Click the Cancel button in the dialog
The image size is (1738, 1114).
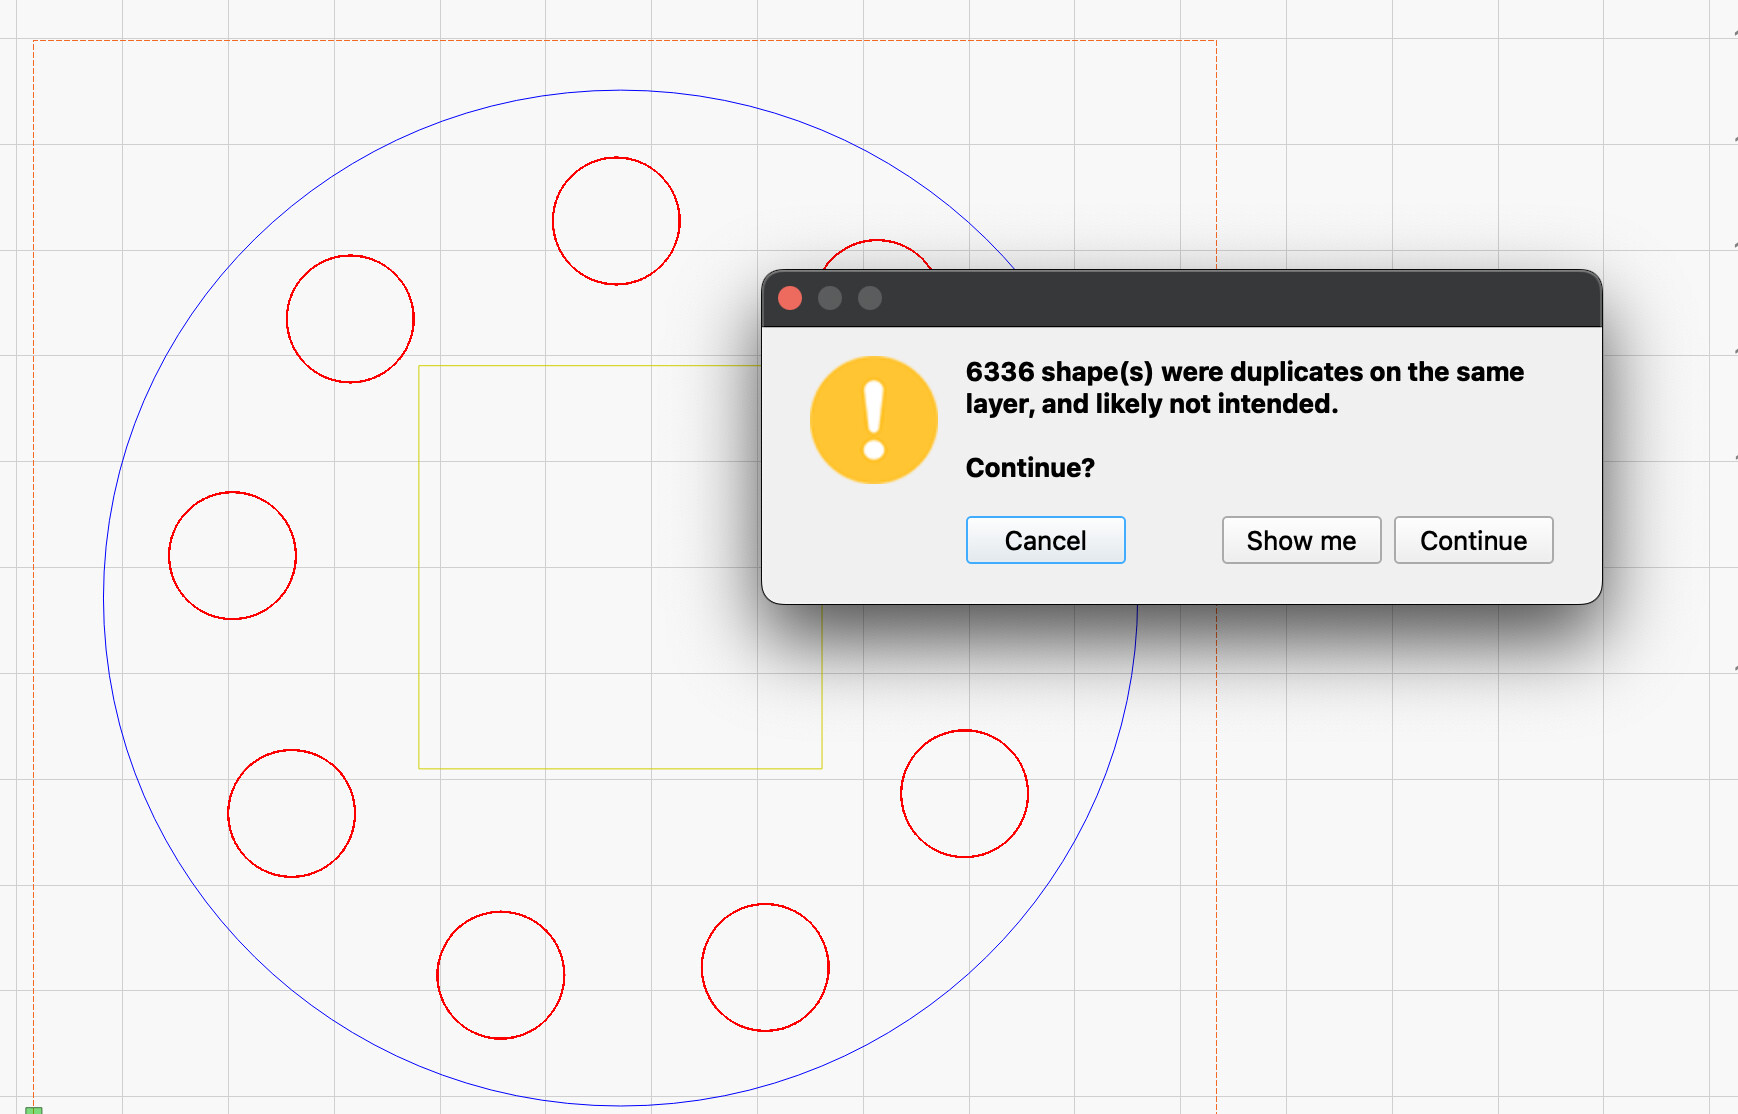[1045, 540]
